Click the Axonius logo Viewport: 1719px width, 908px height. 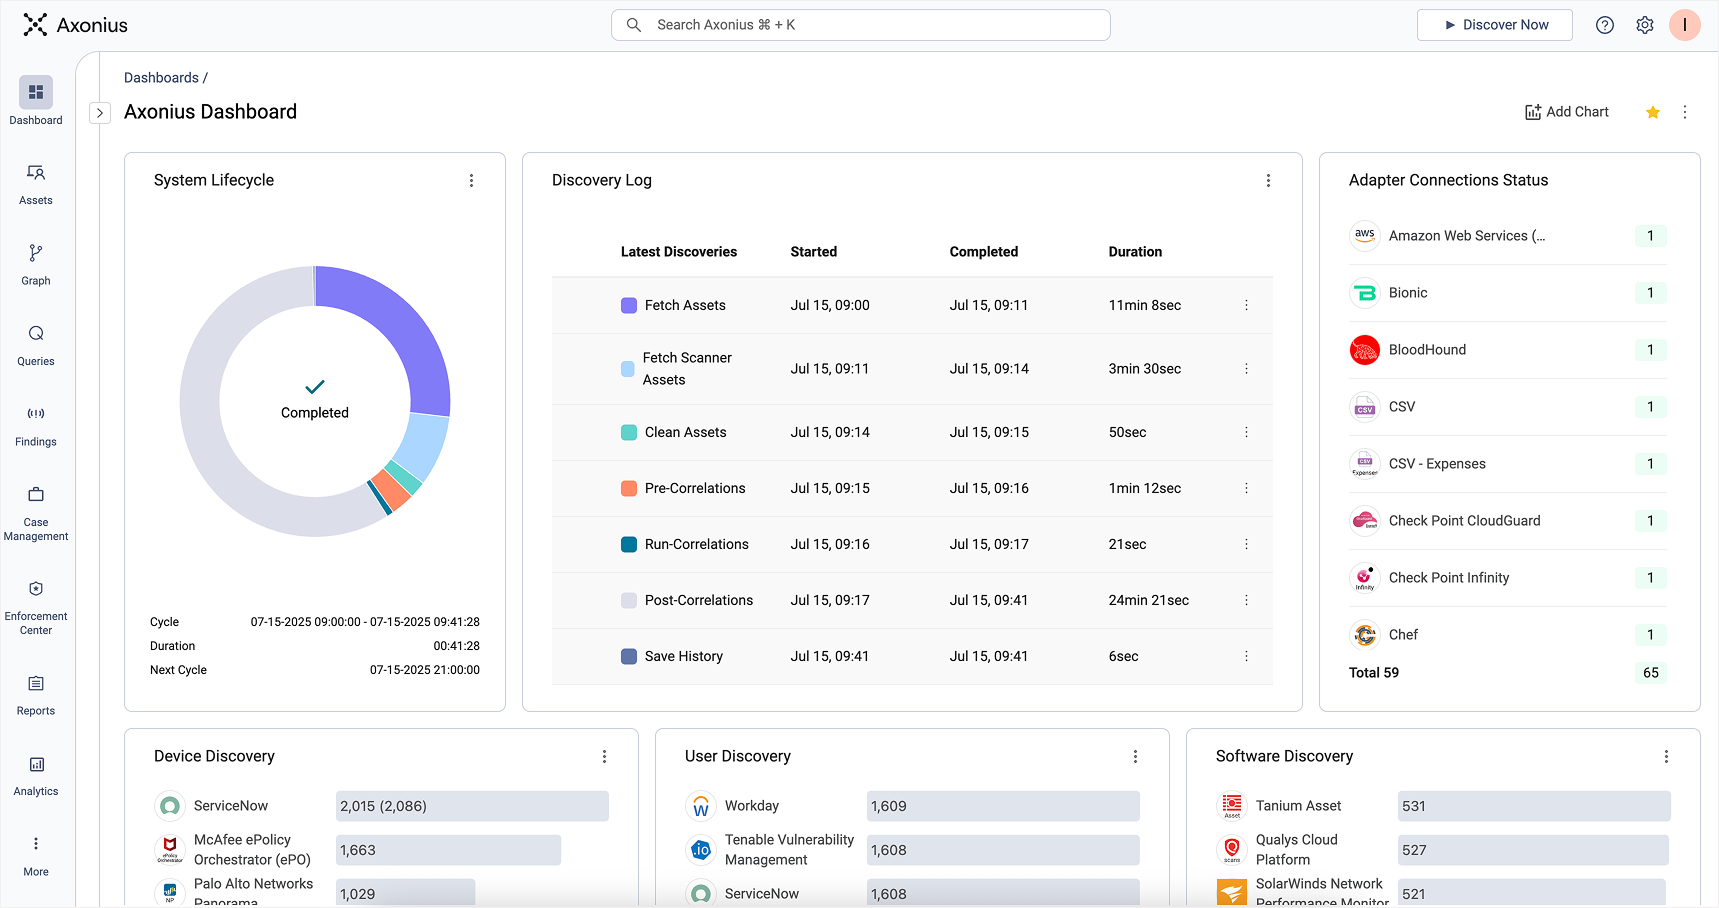click(x=76, y=25)
